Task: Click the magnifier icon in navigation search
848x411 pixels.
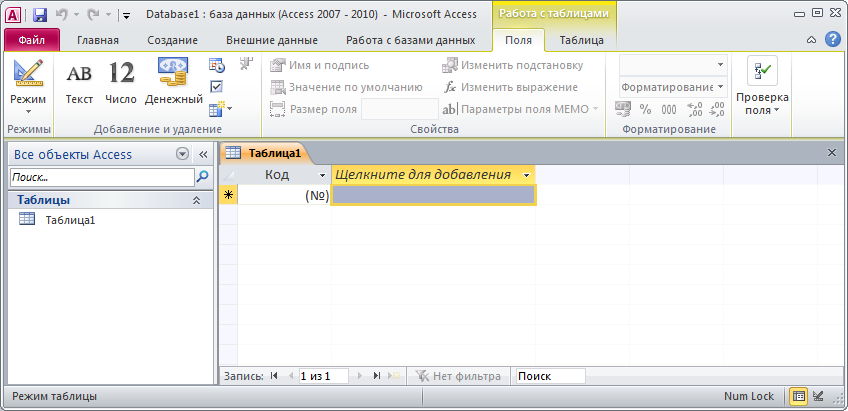Action: 202,176
